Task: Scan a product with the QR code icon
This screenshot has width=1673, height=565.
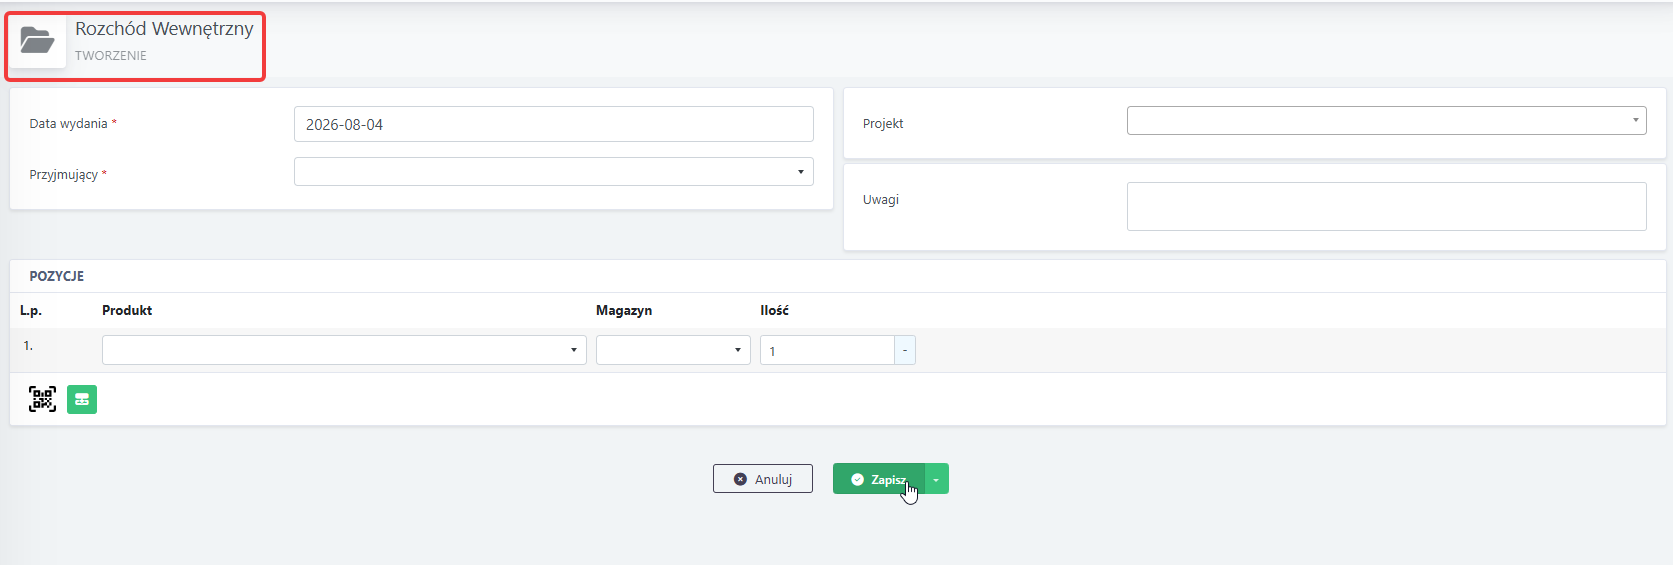Action: coord(42,400)
